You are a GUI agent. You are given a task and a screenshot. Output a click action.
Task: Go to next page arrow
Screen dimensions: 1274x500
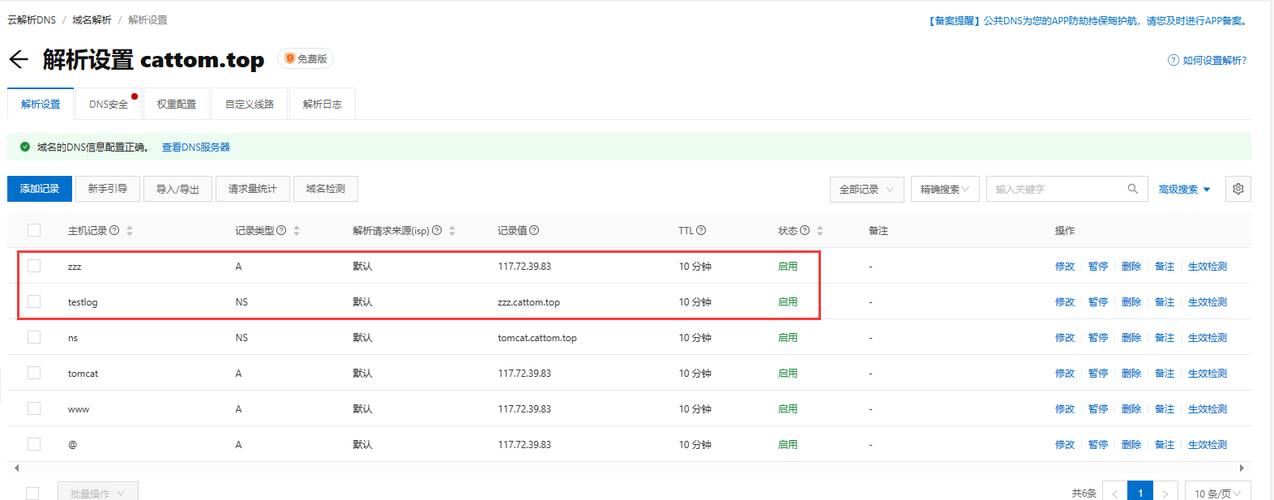[1165, 493]
